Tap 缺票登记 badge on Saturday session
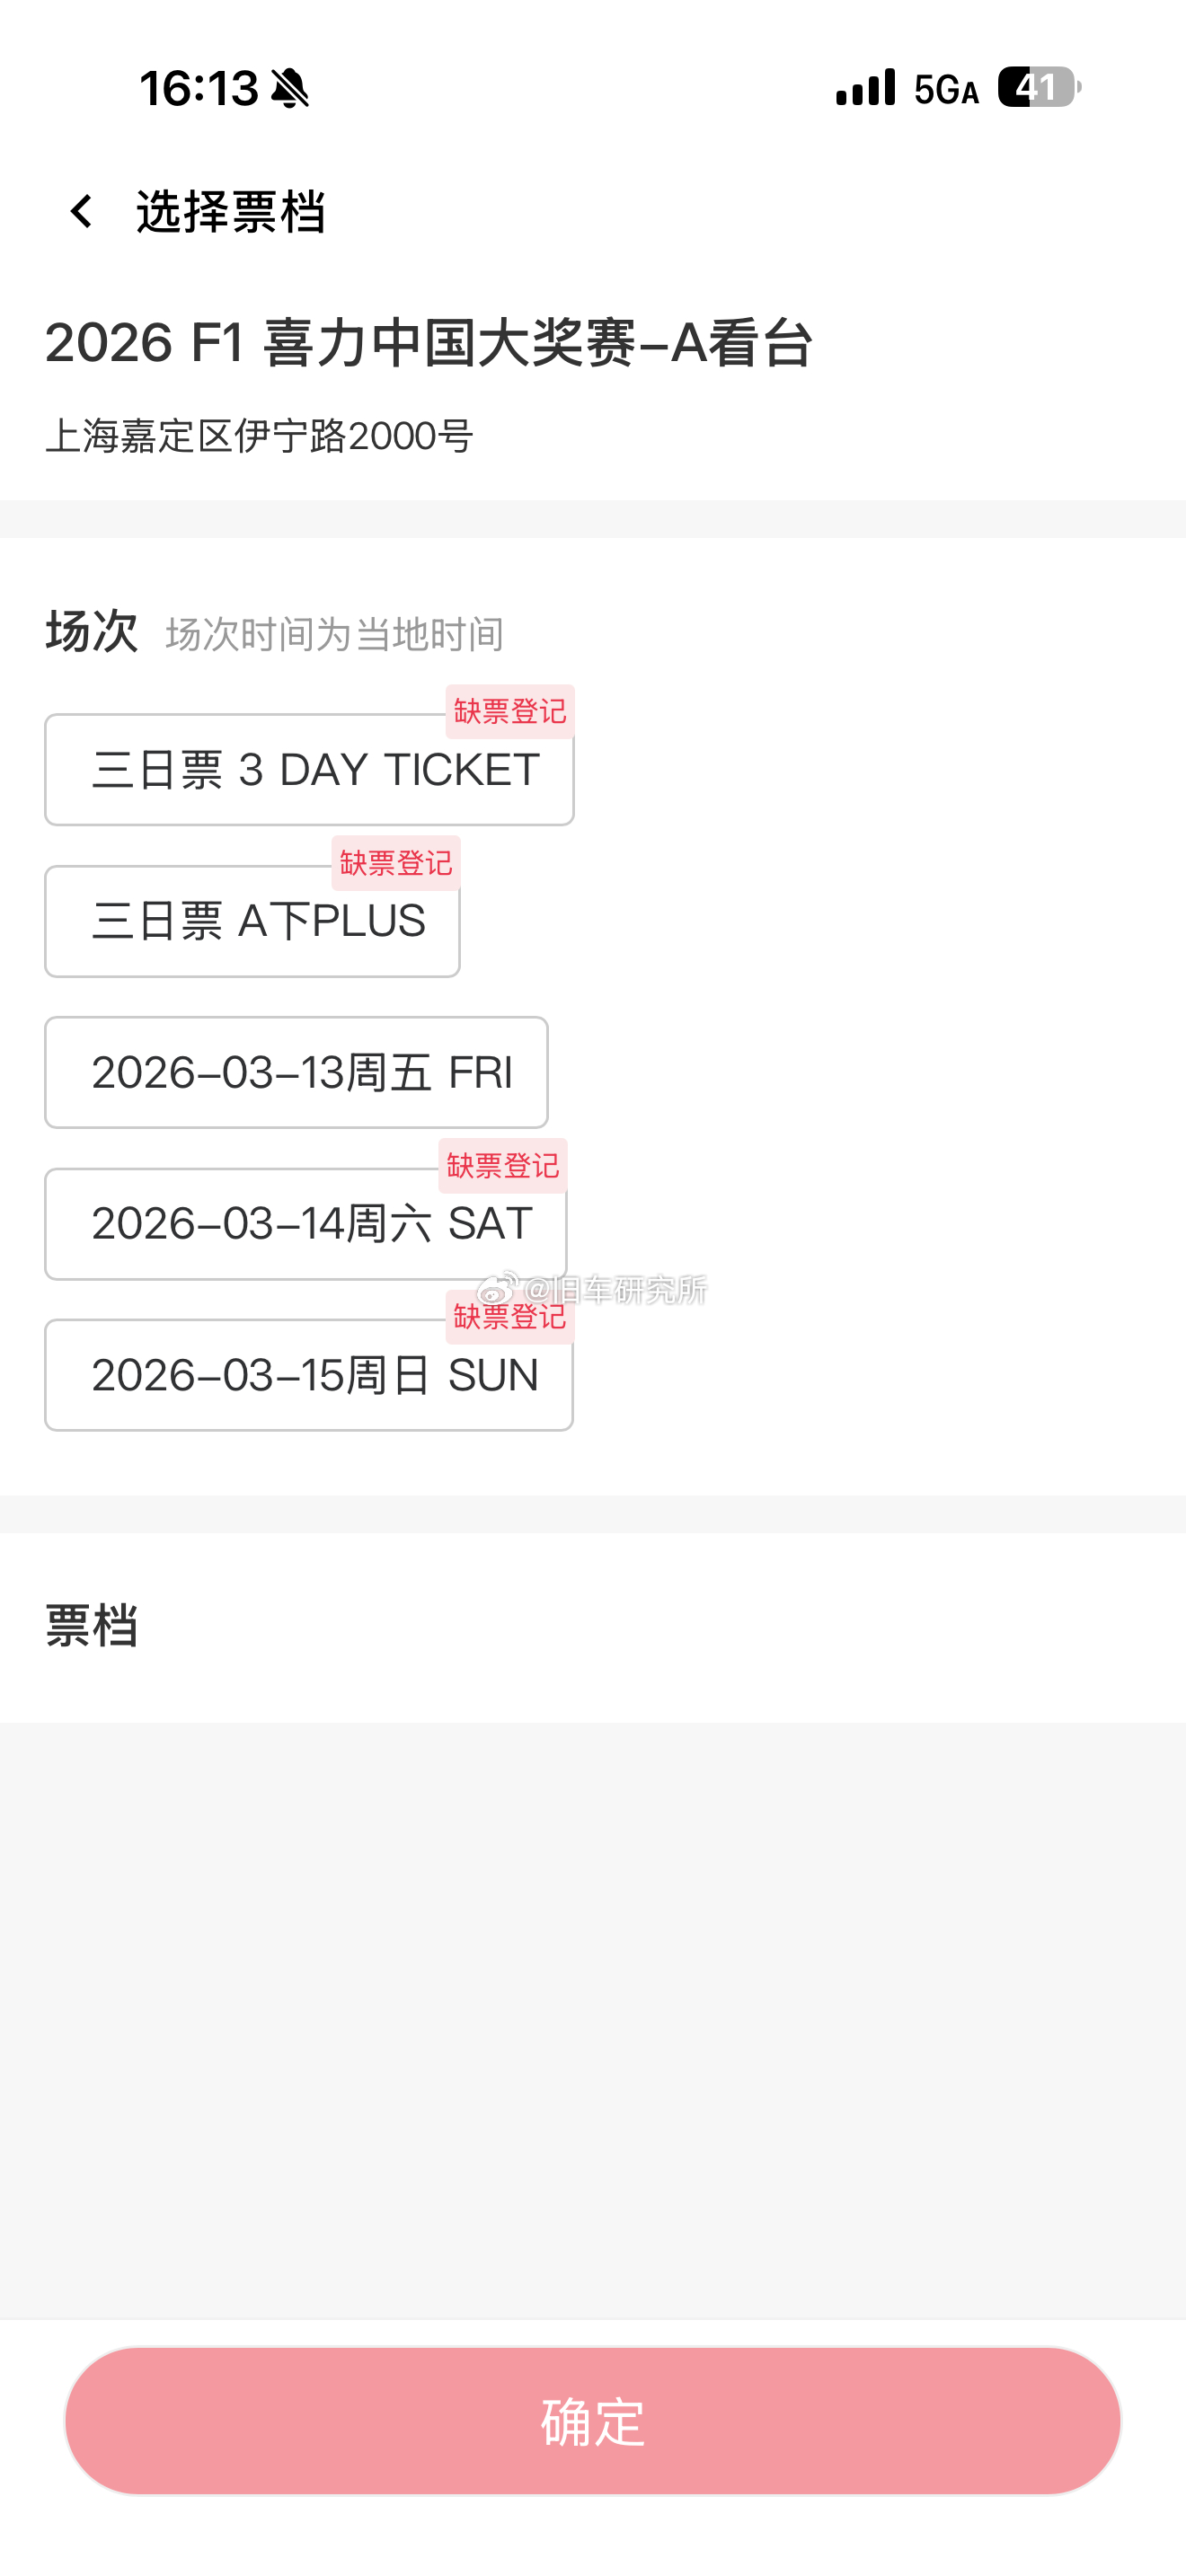The height and width of the screenshot is (2576, 1186). [503, 1165]
